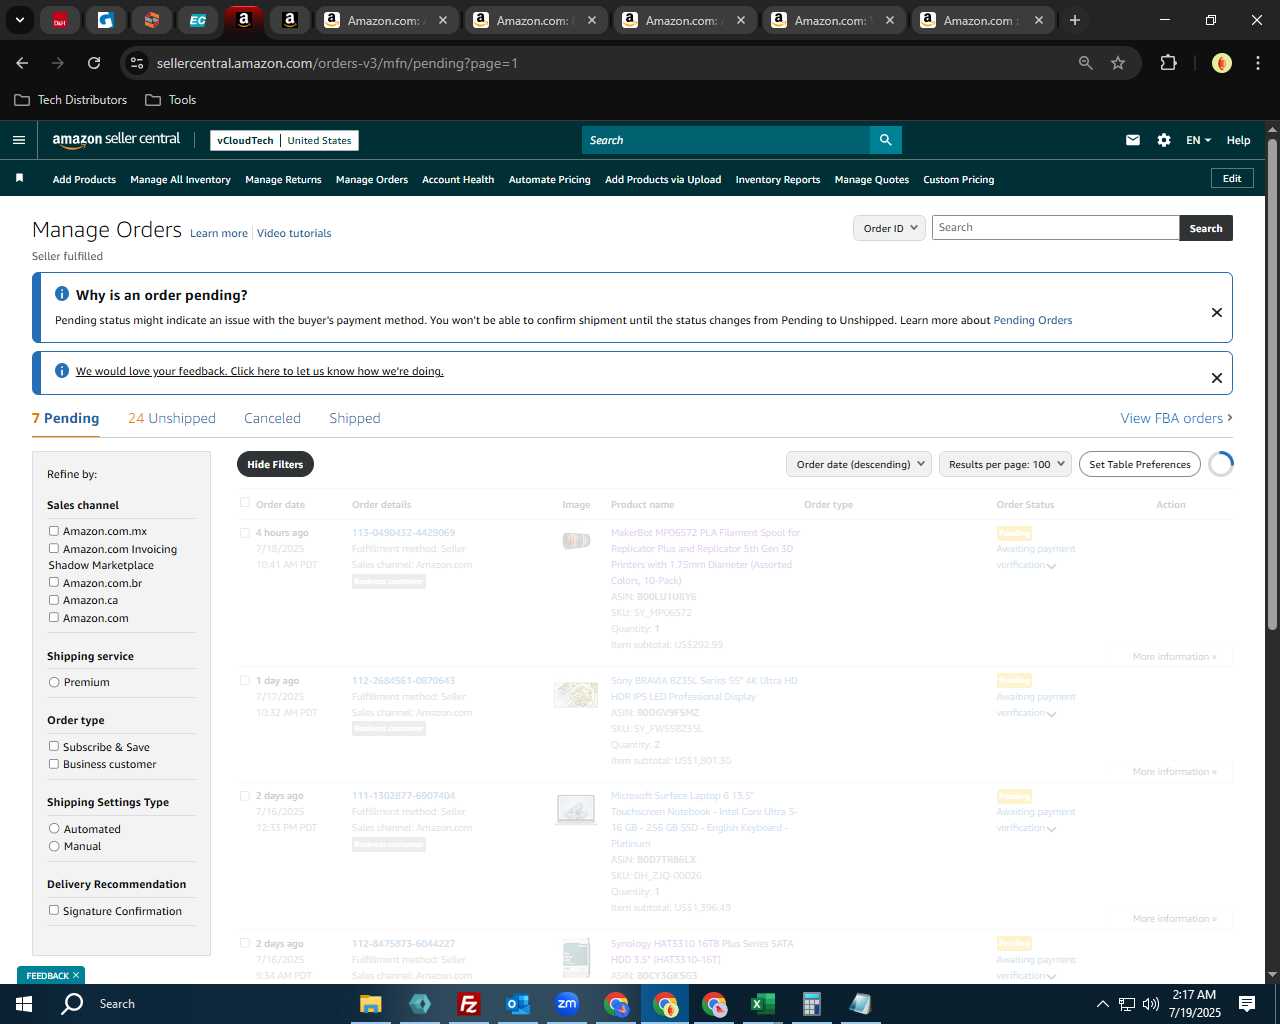This screenshot has height=1024, width=1280.
Task: Open the browser tab search dropdown
Action: 20,20
